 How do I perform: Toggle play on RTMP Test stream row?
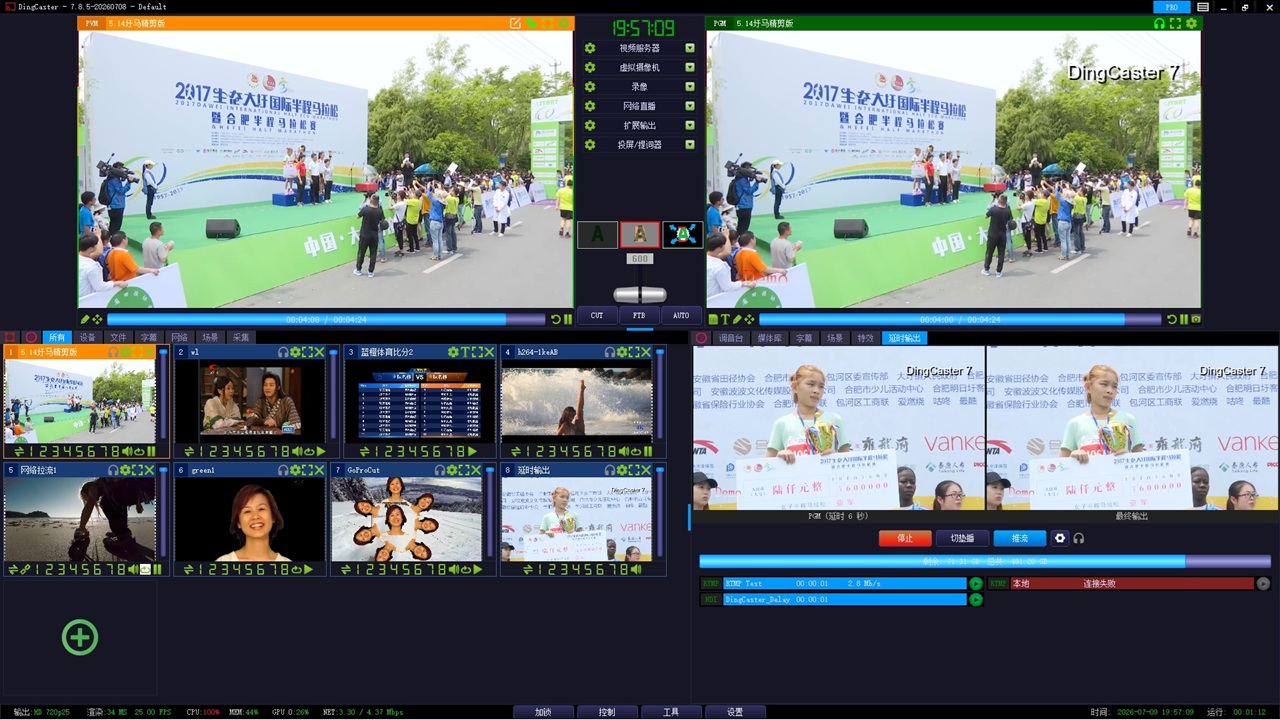coord(976,583)
